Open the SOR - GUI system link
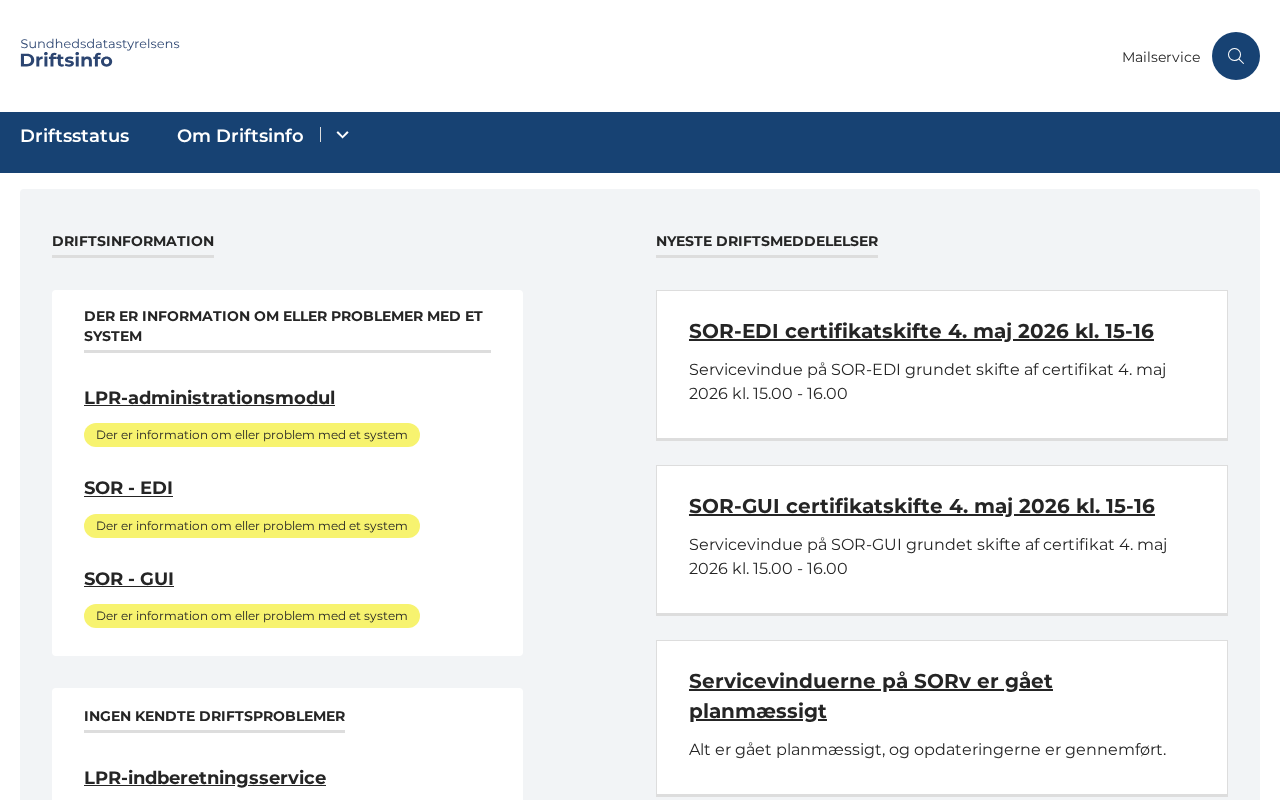The height and width of the screenshot is (800, 1280). pyautogui.click(x=129, y=579)
